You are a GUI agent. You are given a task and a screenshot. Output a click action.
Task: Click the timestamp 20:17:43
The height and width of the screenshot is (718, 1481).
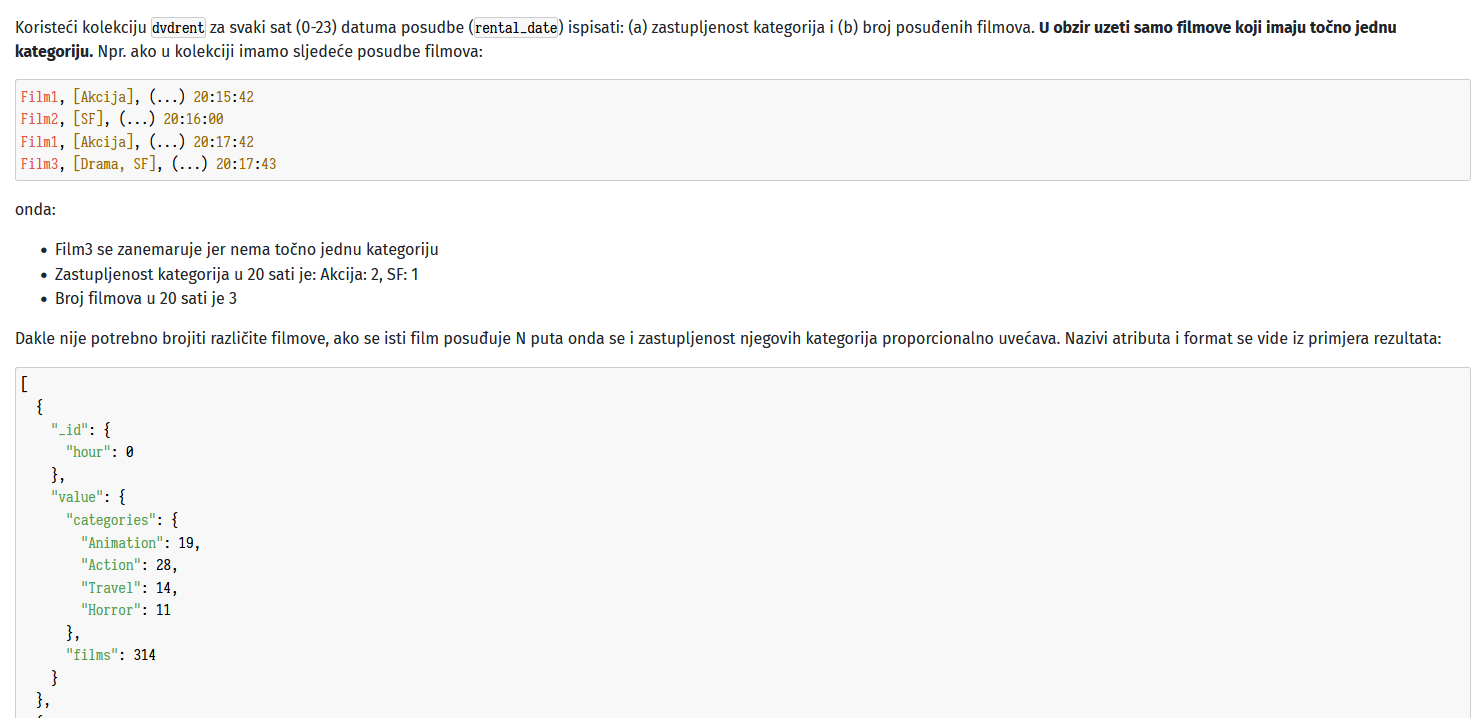pos(246,164)
